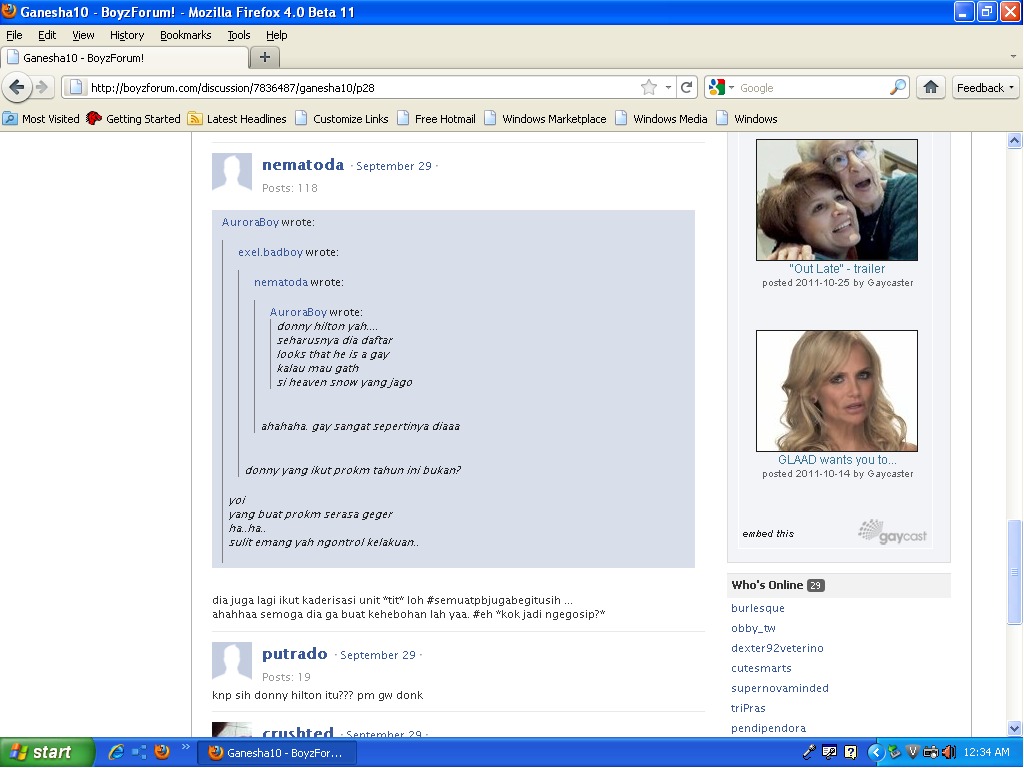Click Show Desktop quick launch icon
Image resolution: width=1024 pixels, height=768 pixels.
click(x=139, y=752)
